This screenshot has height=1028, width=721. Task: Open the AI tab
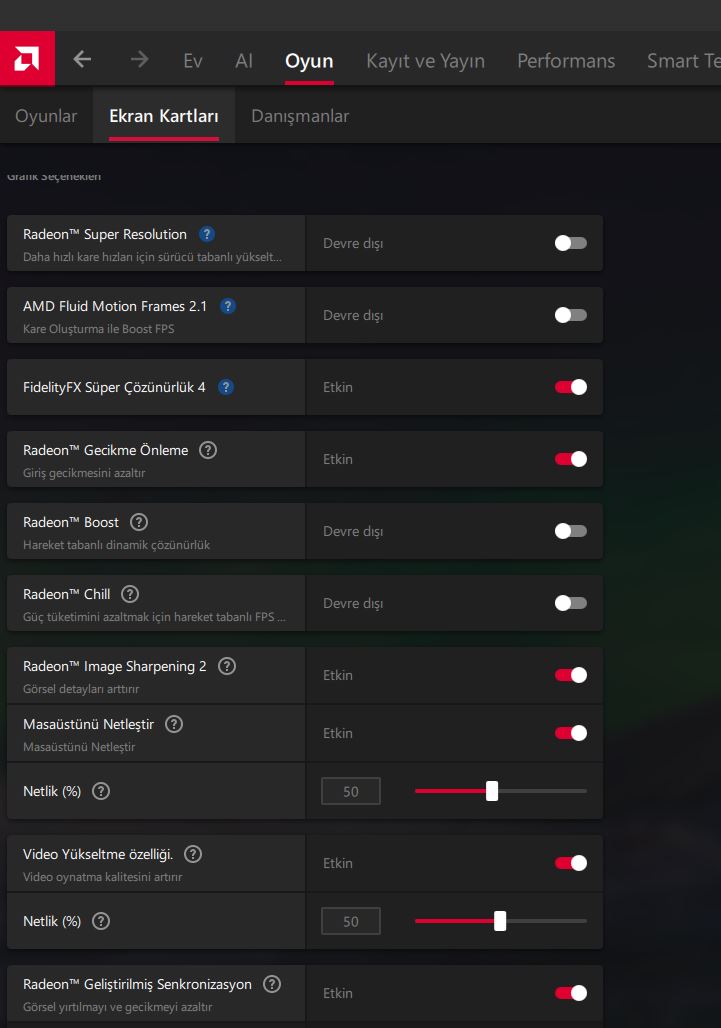click(244, 61)
